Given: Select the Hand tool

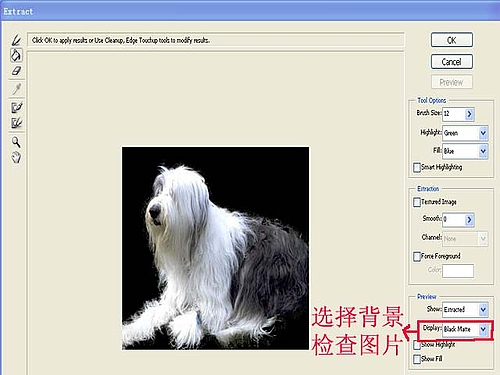Looking at the screenshot, I should pos(16,157).
